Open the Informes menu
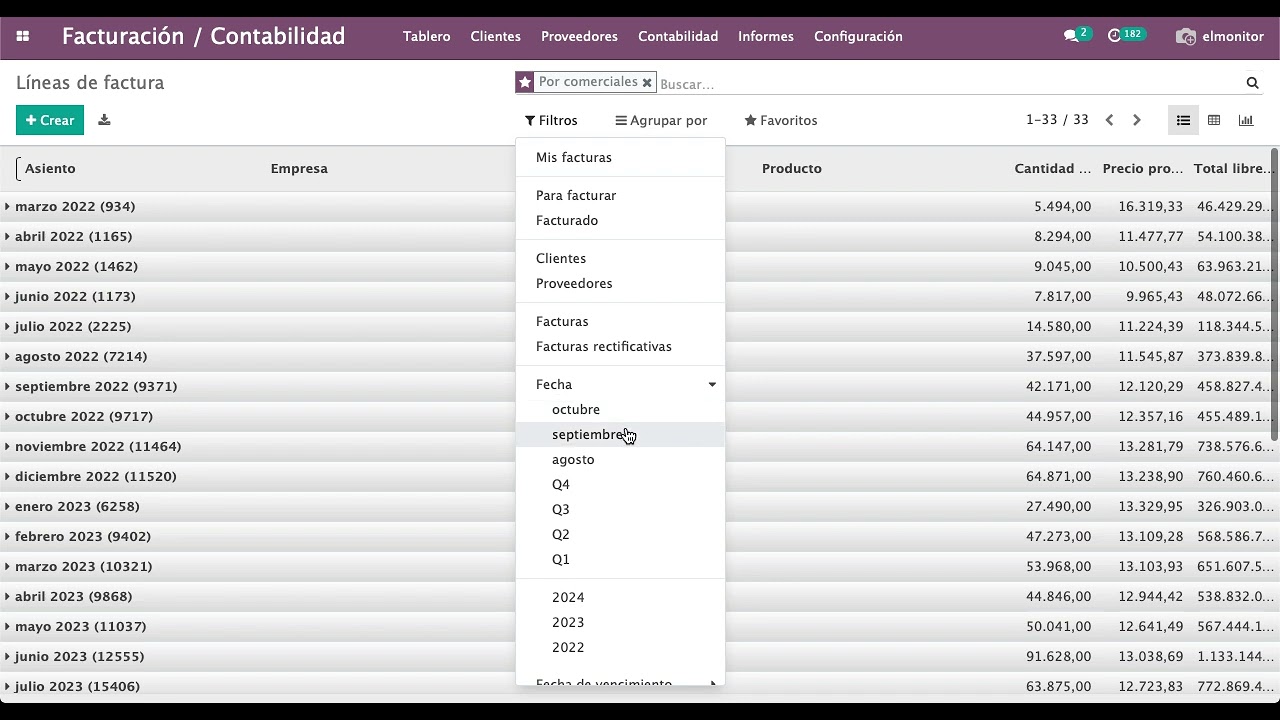 [766, 36]
